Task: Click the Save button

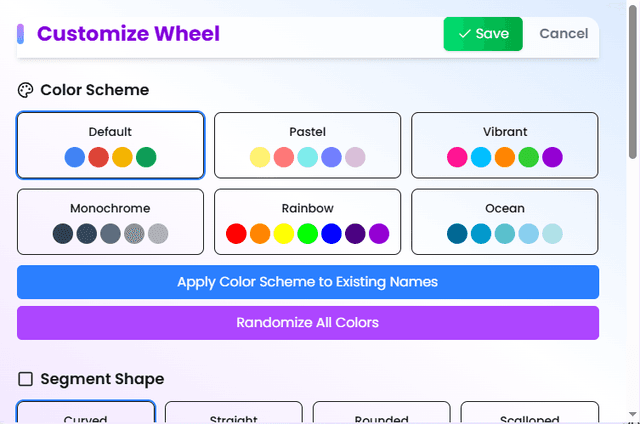Action: pyautogui.click(x=483, y=34)
